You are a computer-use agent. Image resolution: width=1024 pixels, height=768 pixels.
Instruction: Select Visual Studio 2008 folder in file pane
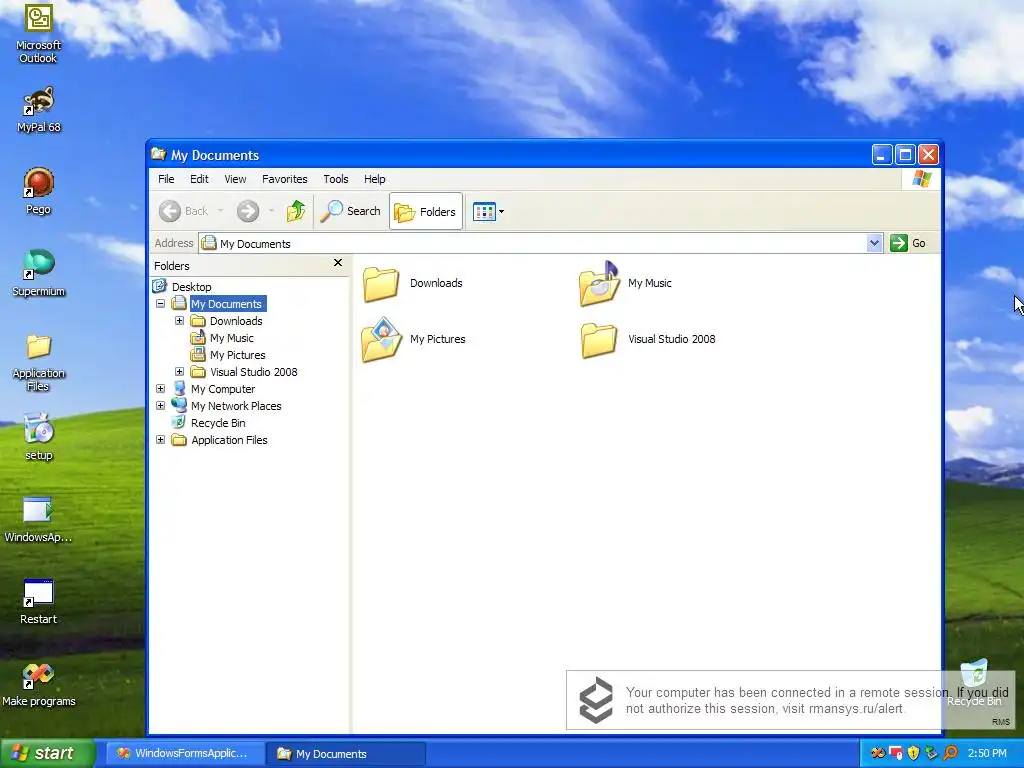648,340
